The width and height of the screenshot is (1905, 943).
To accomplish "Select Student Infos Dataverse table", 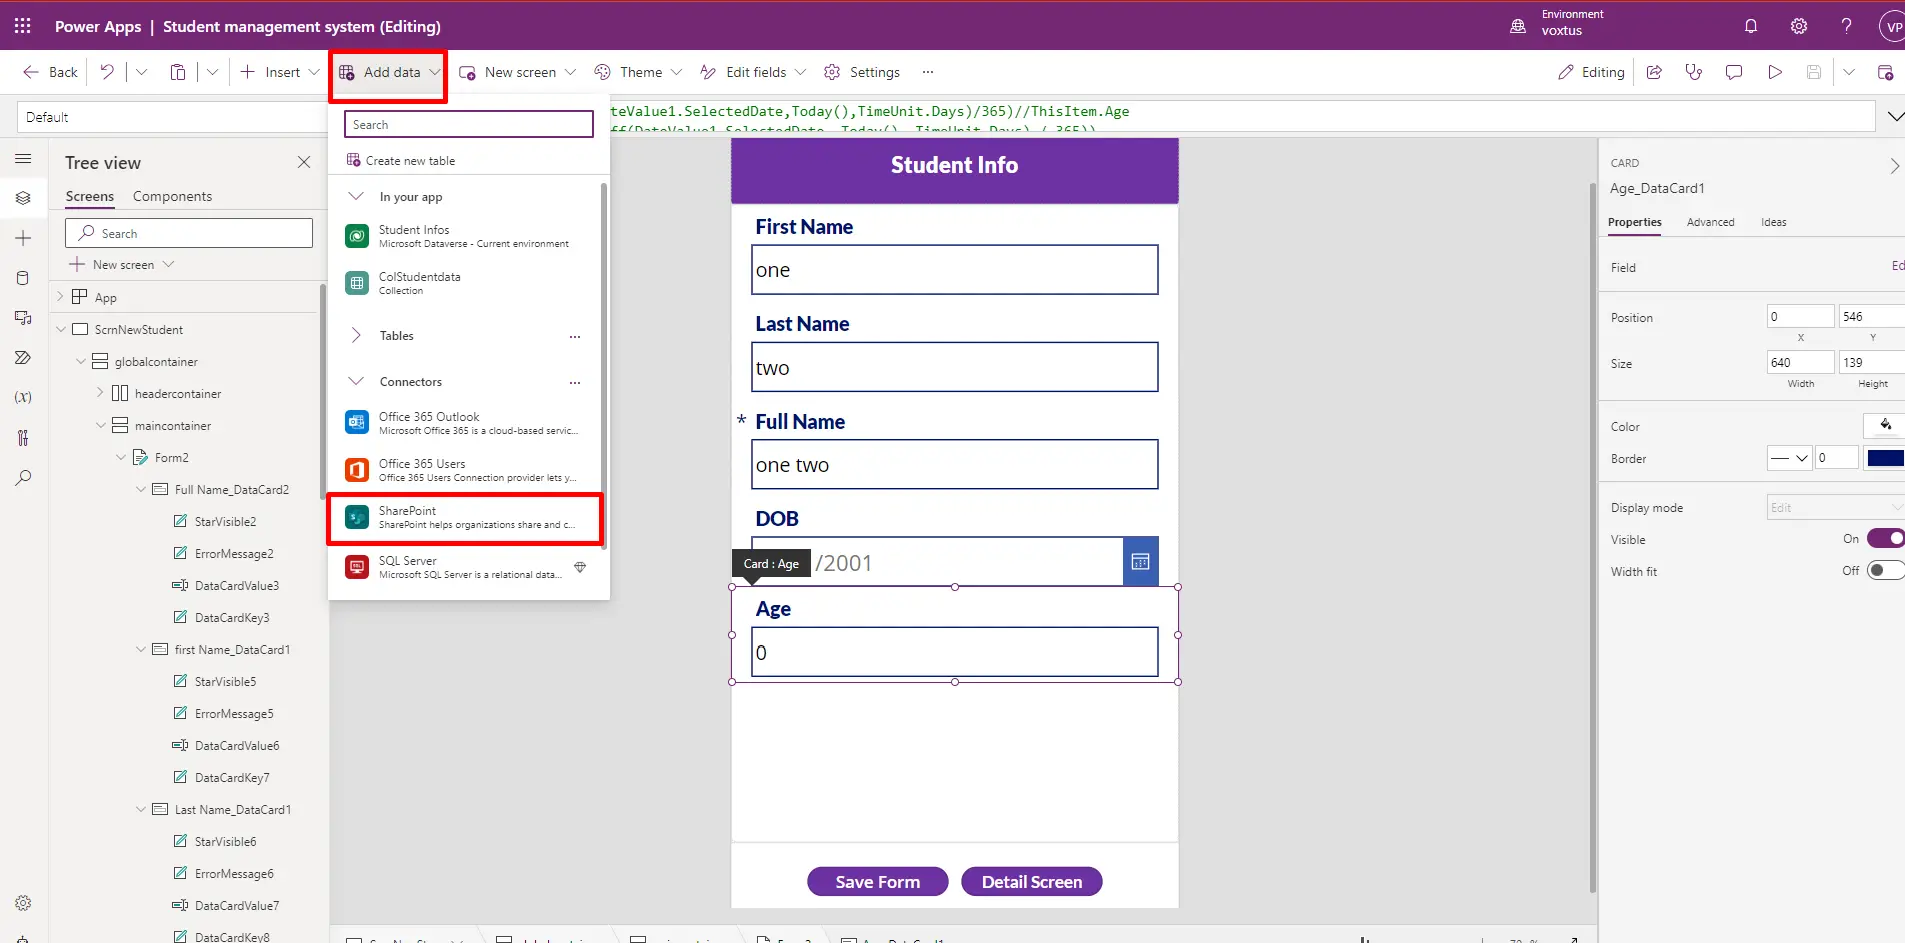I will tap(465, 236).
